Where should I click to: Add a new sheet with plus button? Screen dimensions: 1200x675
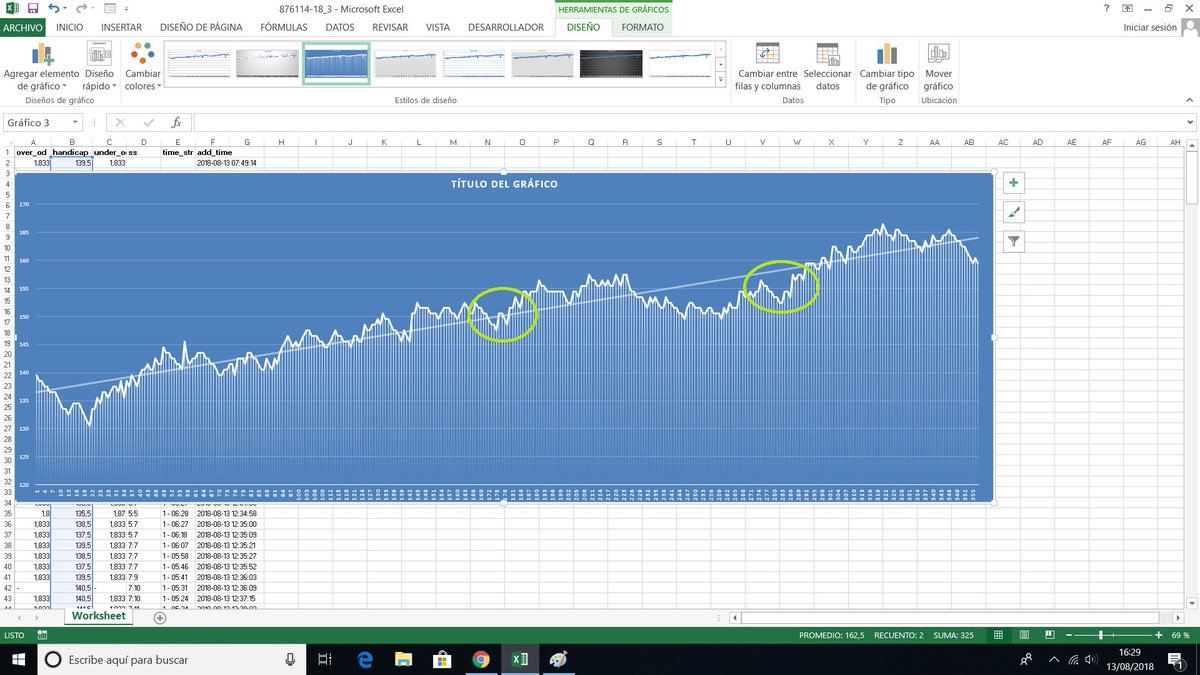click(x=159, y=618)
